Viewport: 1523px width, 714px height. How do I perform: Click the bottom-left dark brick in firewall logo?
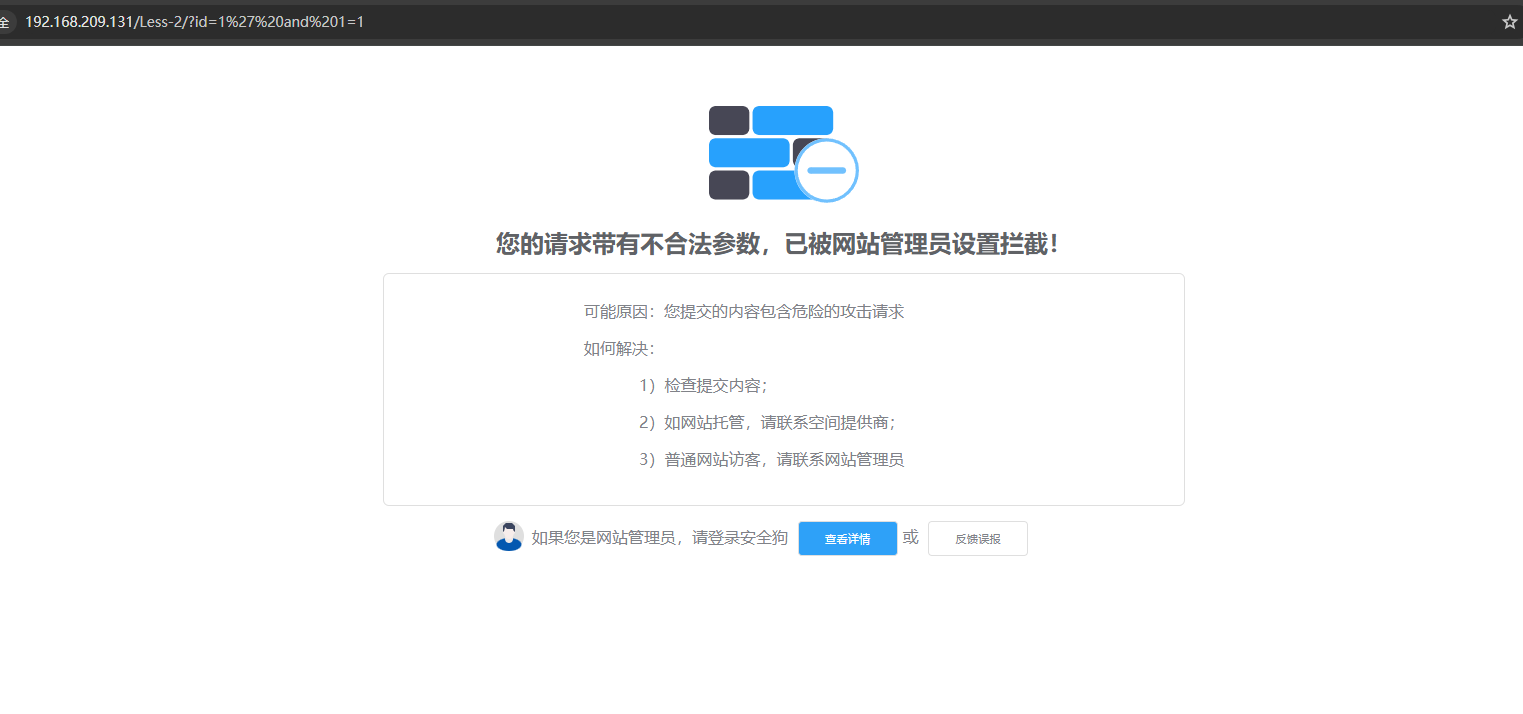[x=729, y=185]
